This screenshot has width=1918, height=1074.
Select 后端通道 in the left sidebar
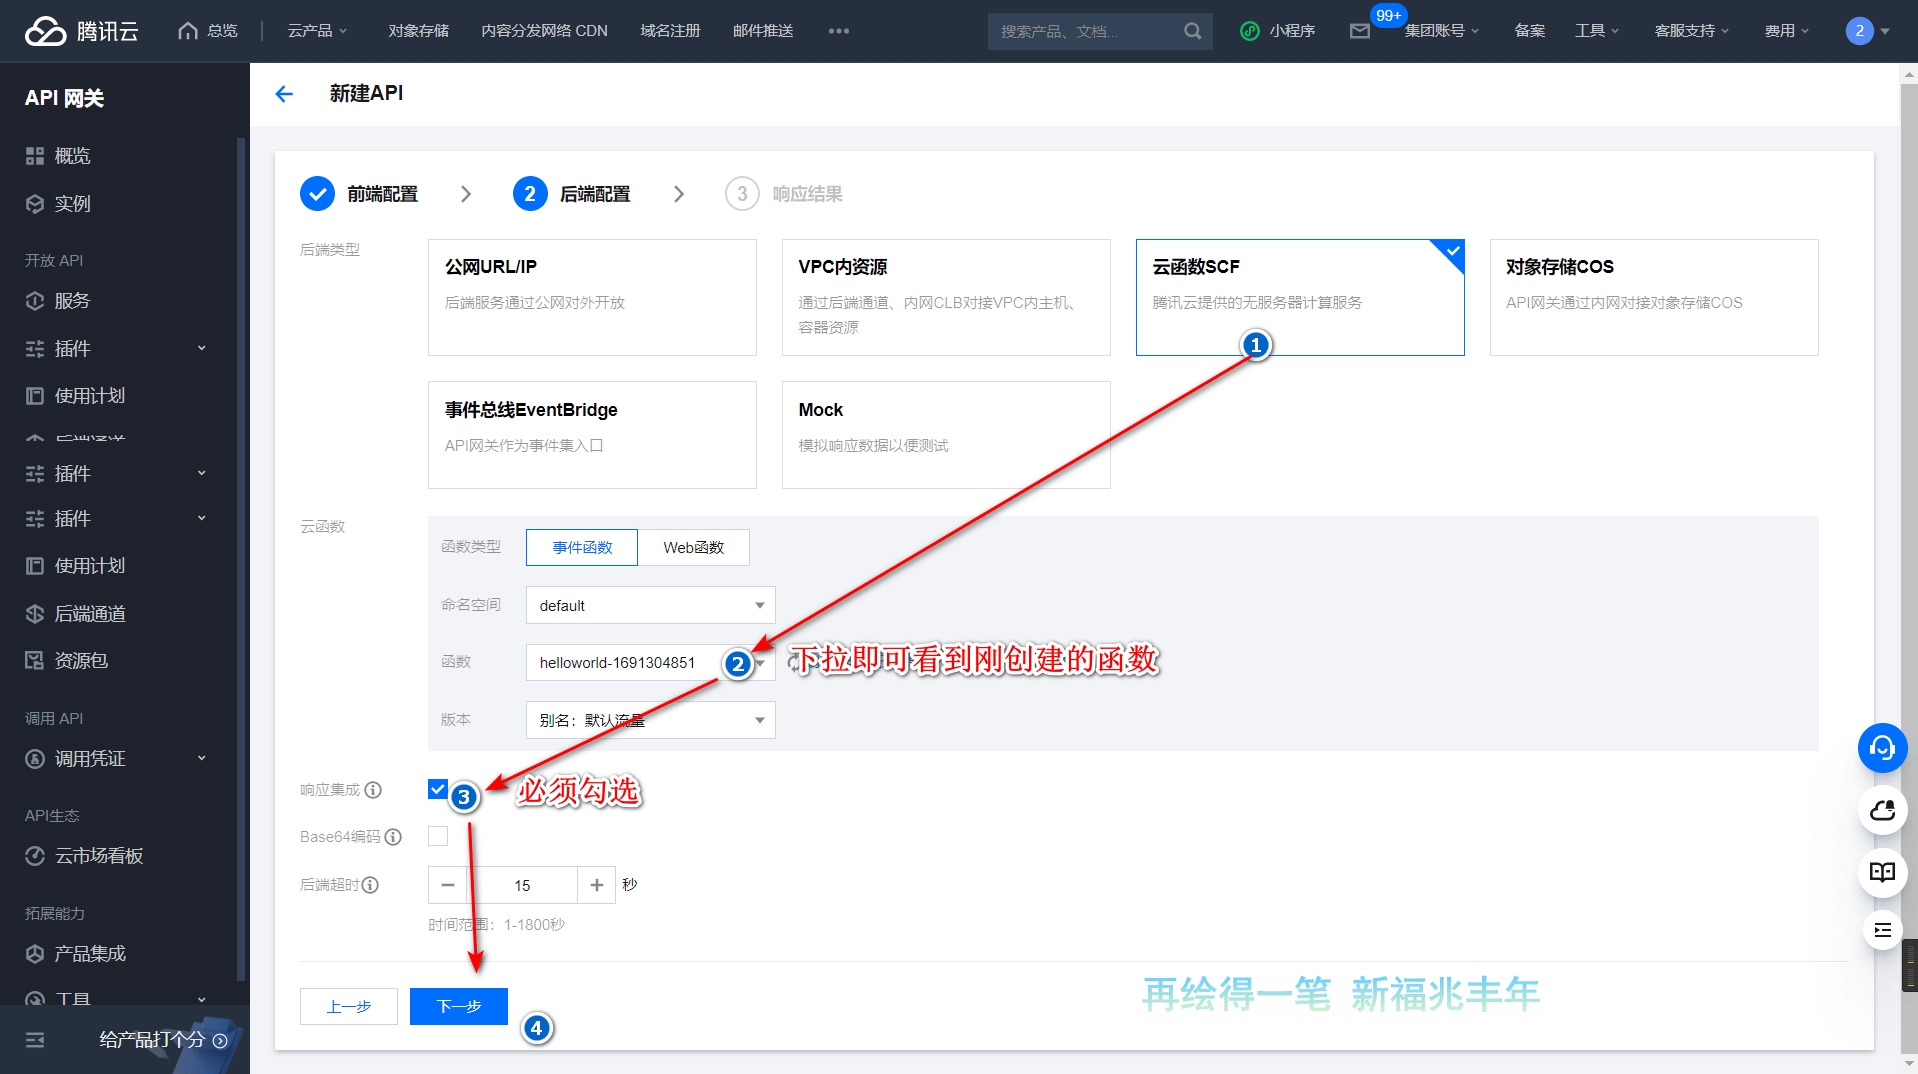click(x=88, y=613)
